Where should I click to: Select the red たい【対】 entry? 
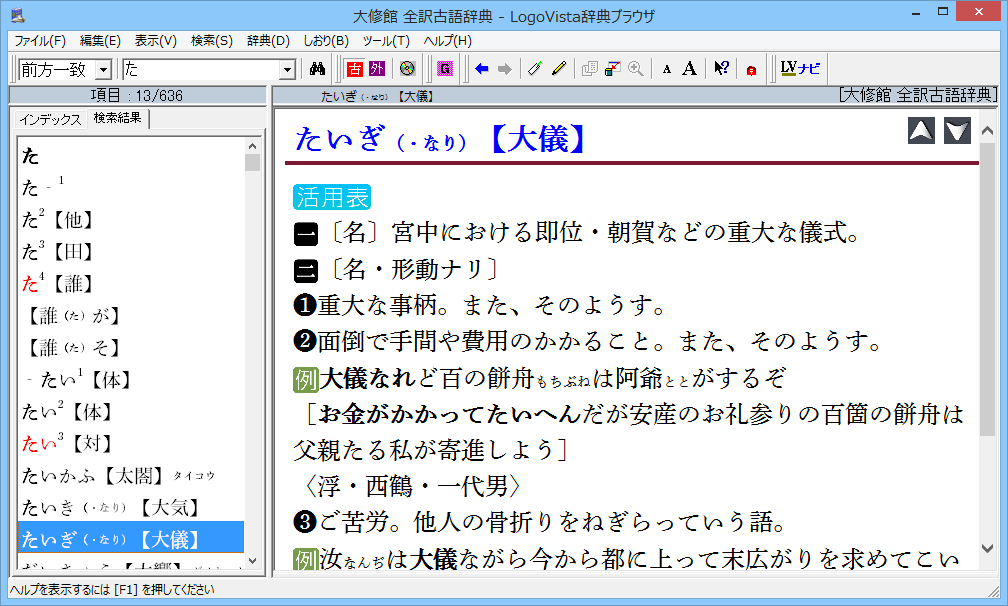click(x=68, y=443)
